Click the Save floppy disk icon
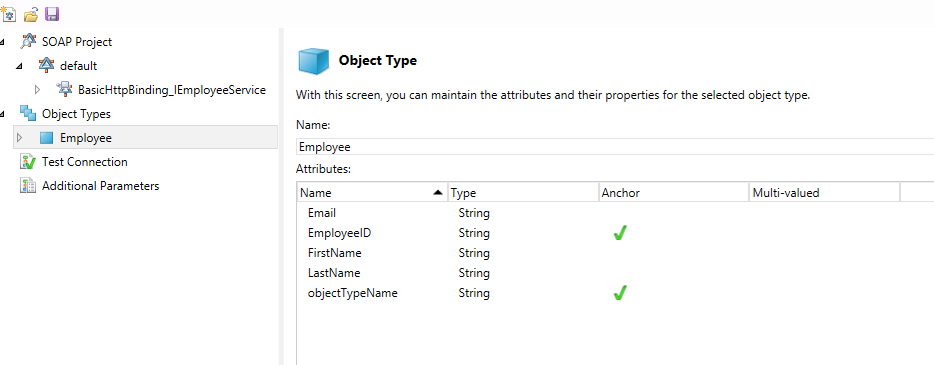934x365 pixels. tap(52, 14)
